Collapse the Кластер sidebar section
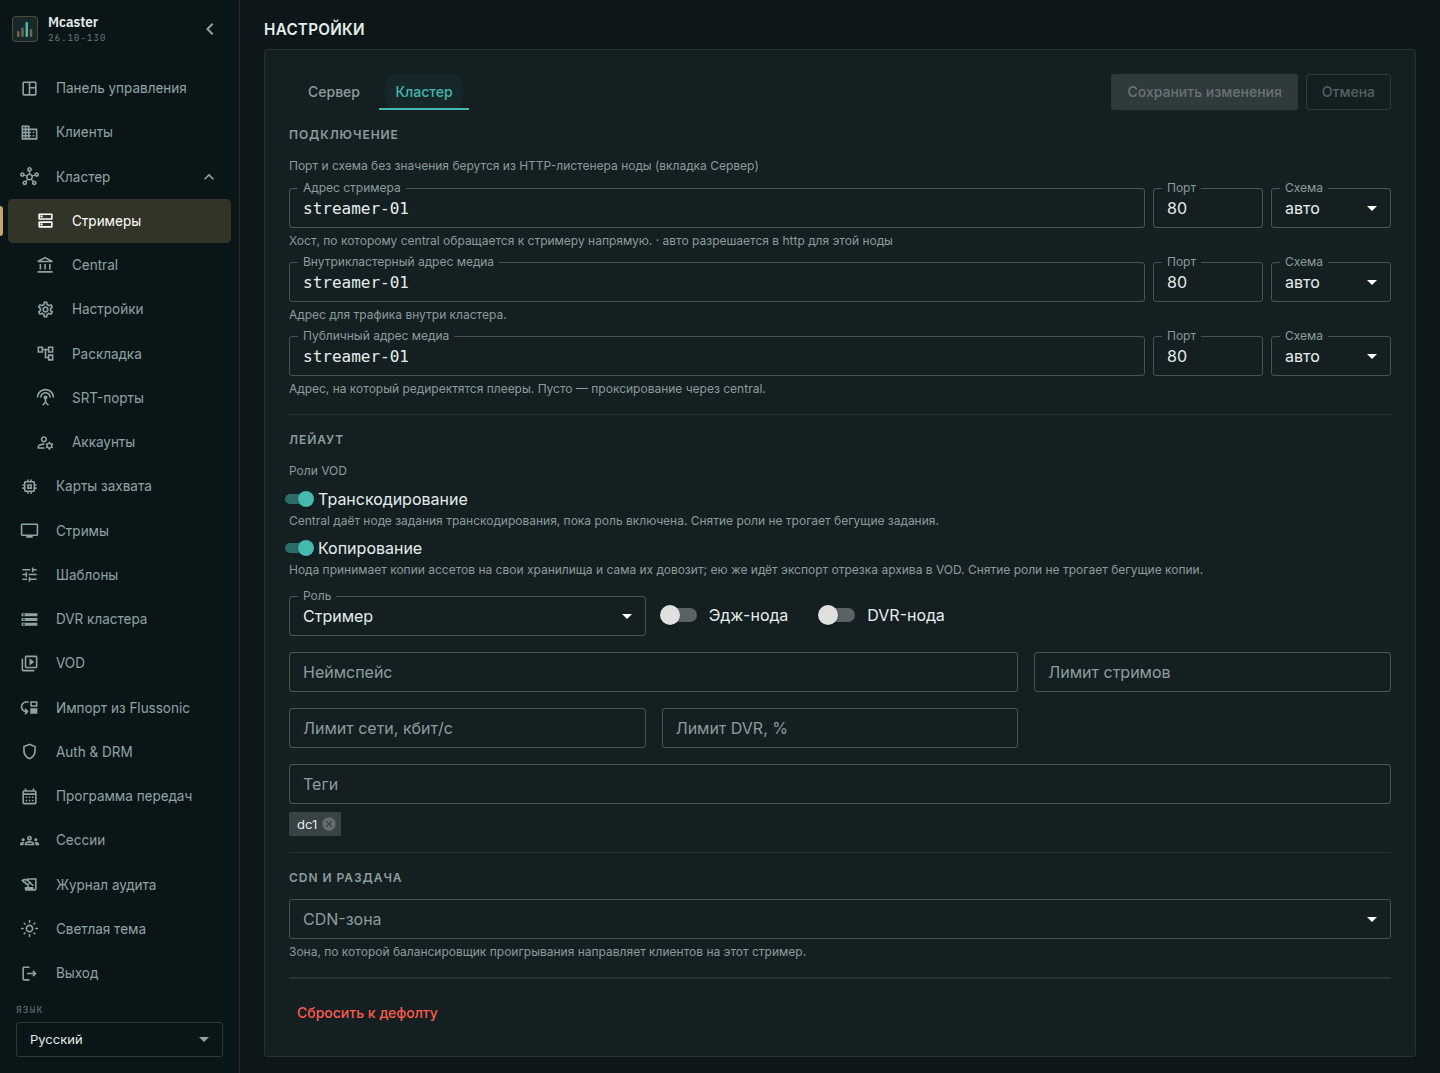 click(x=209, y=177)
